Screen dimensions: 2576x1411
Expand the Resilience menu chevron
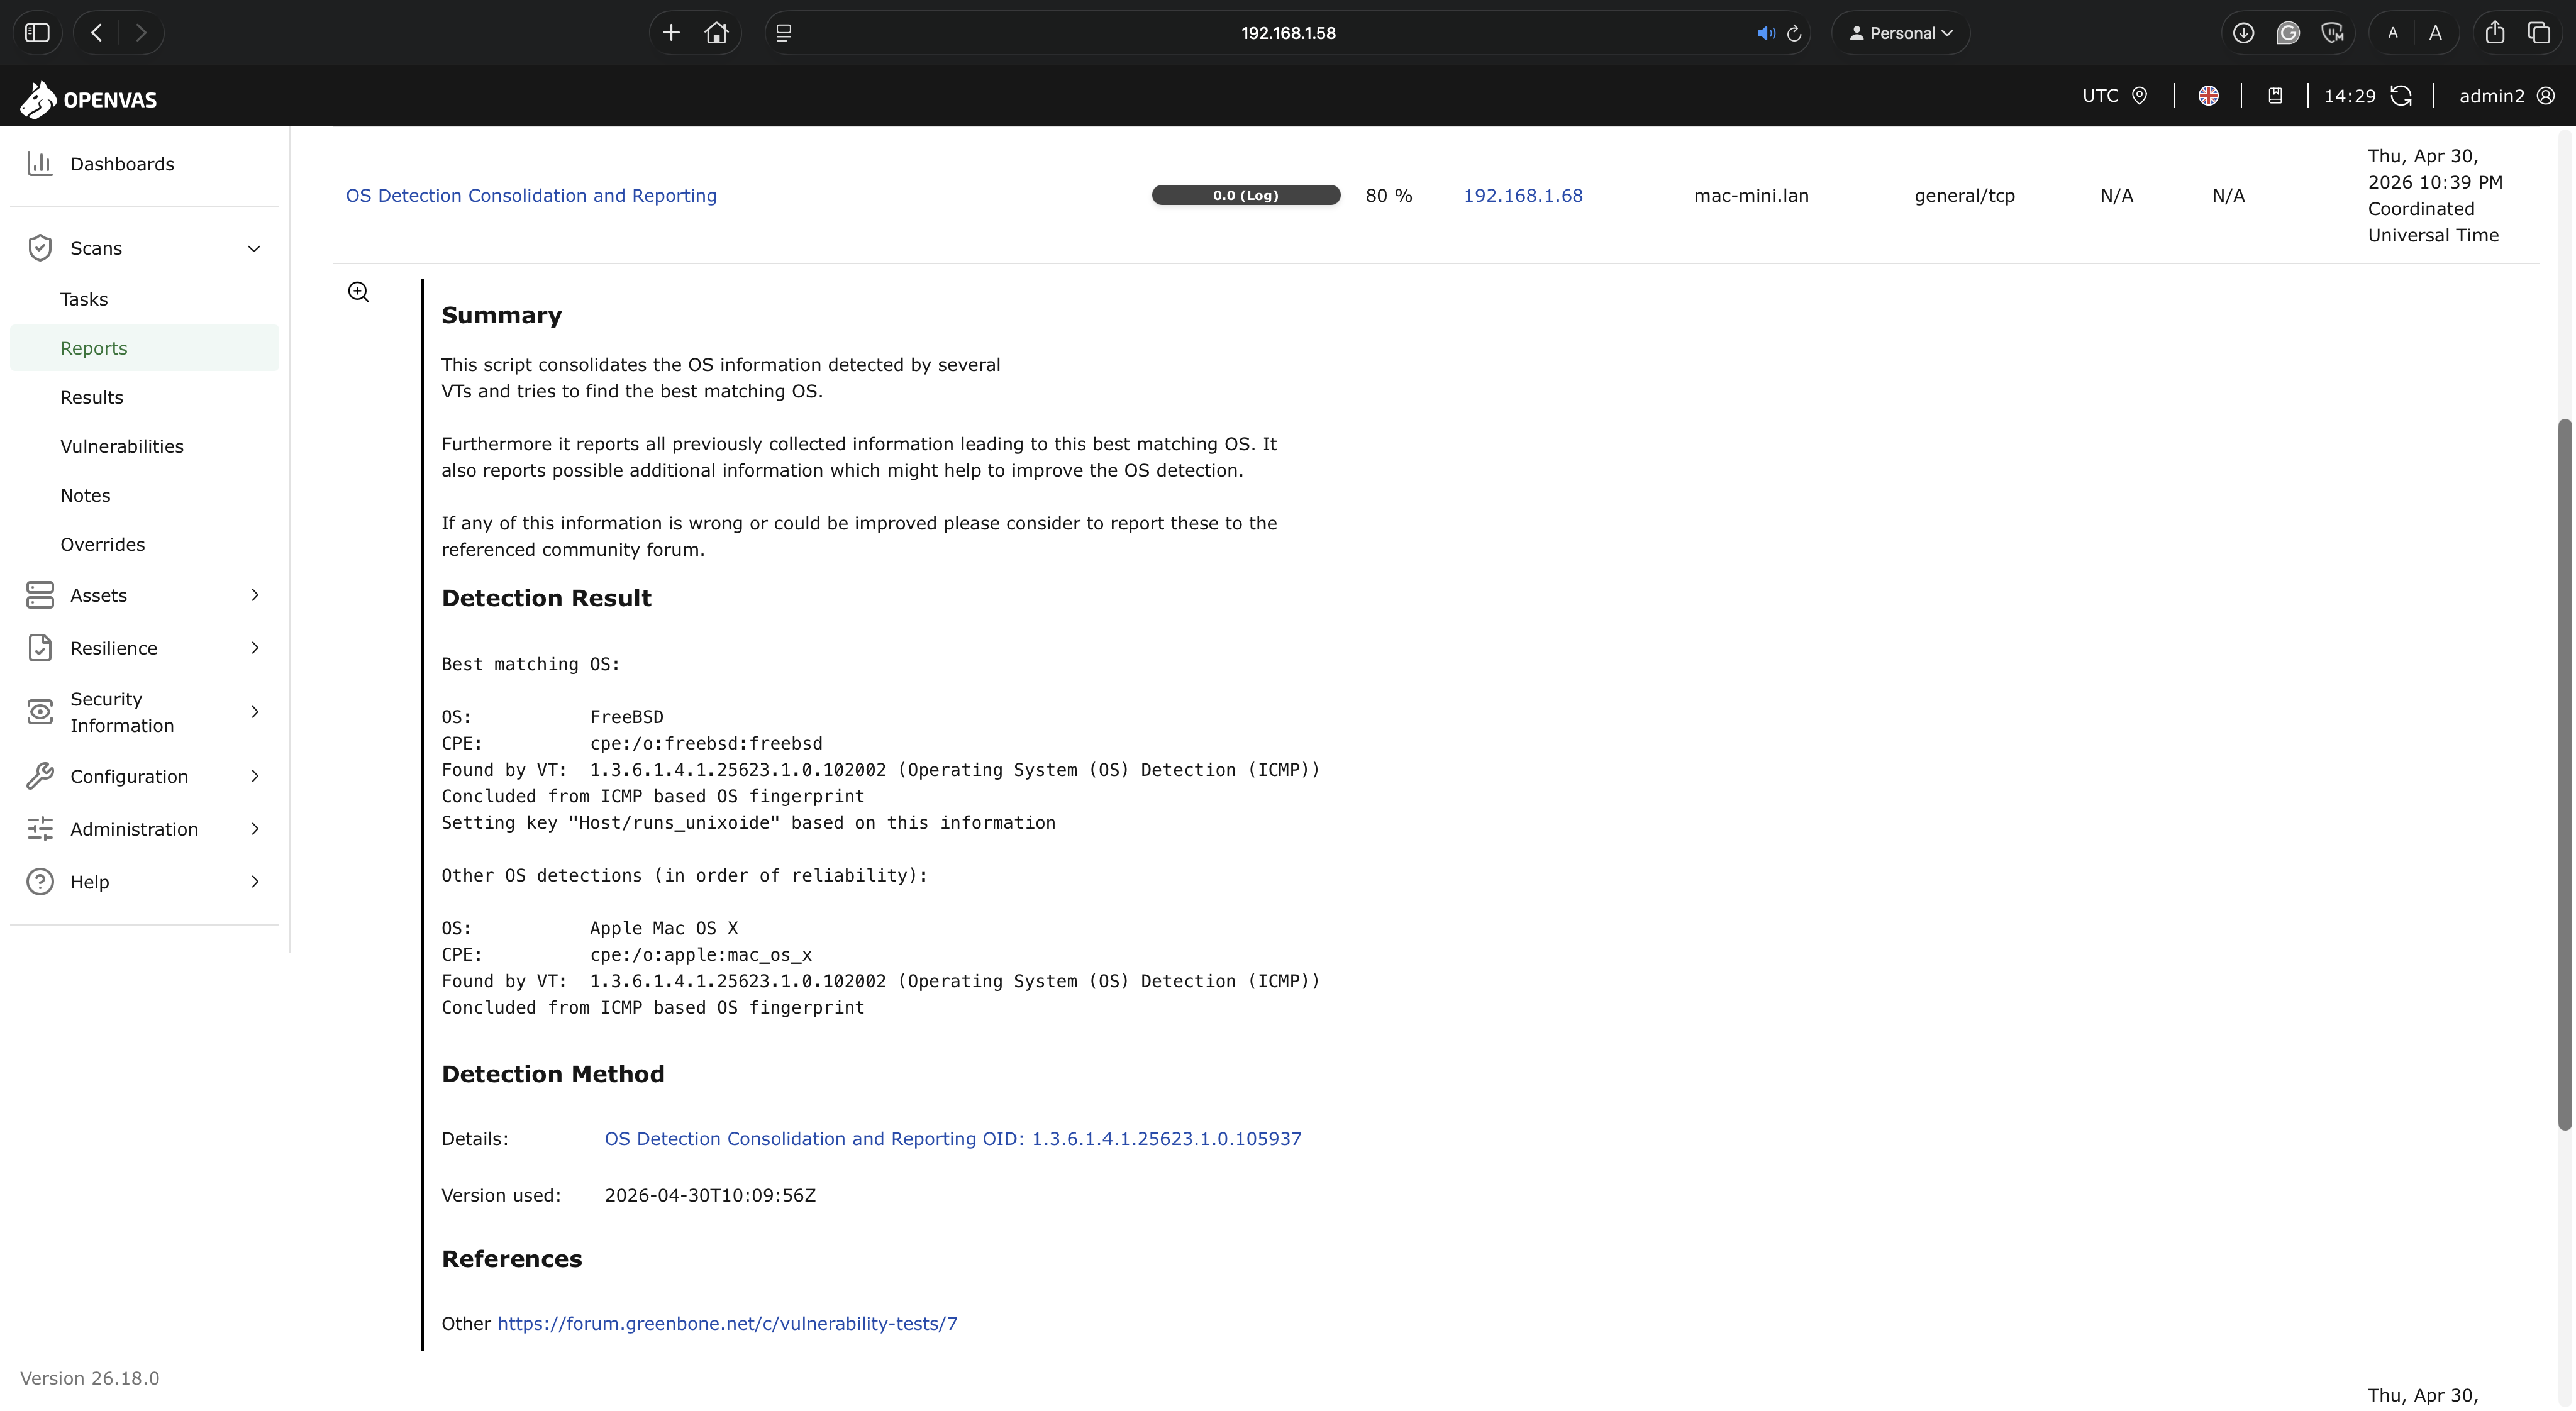pos(254,648)
